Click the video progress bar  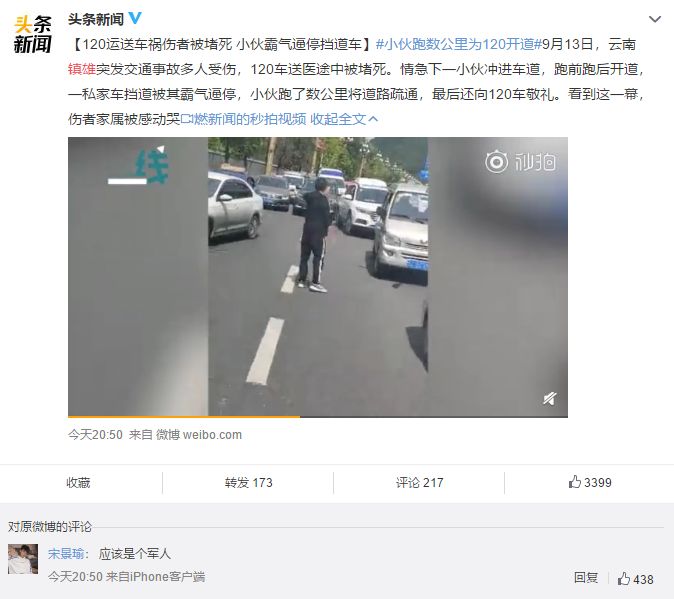click(318, 416)
